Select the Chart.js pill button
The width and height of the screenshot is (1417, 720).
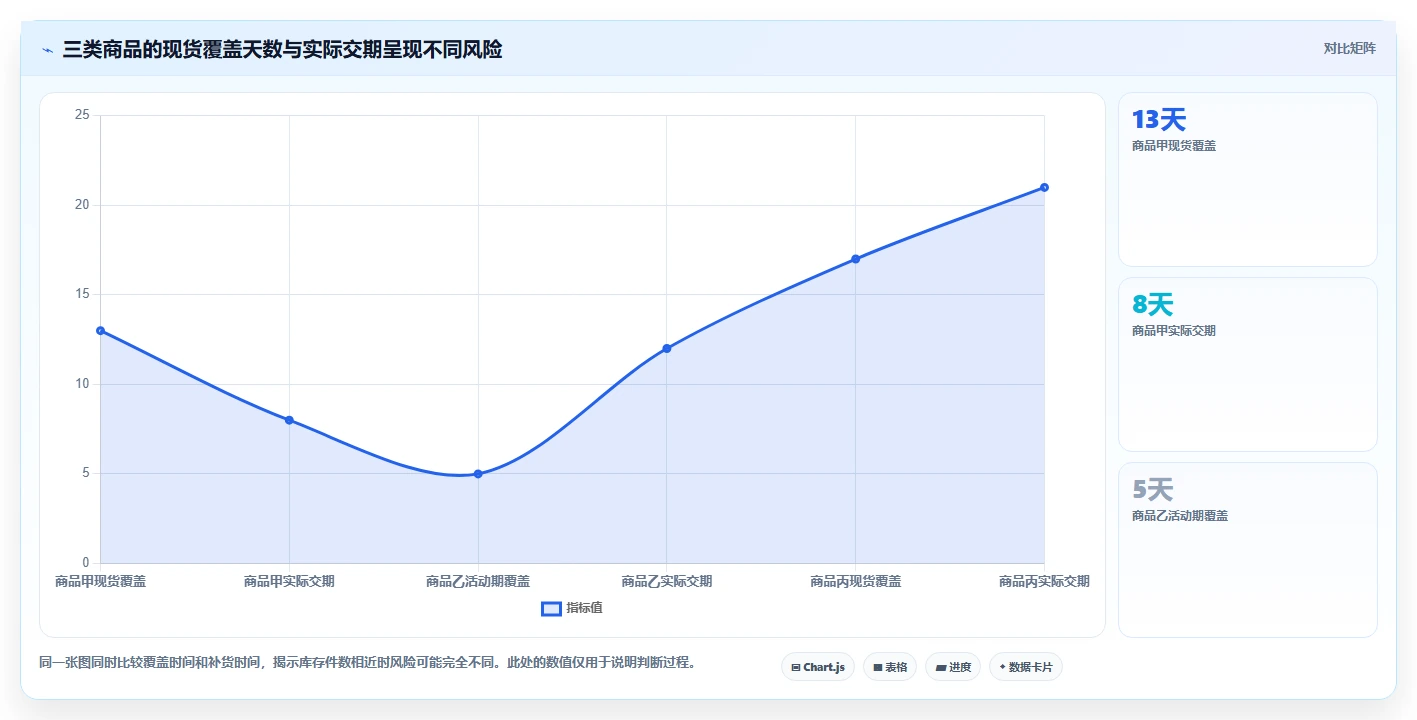[817, 667]
